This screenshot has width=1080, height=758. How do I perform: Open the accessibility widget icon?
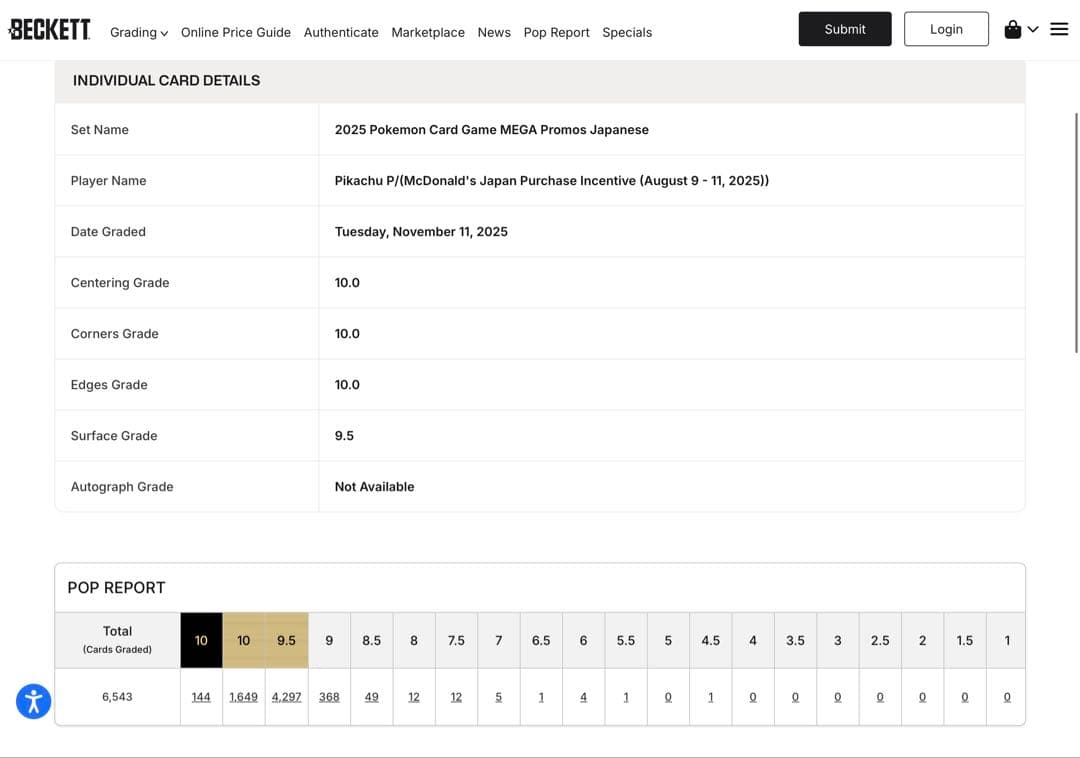(33, 701)
